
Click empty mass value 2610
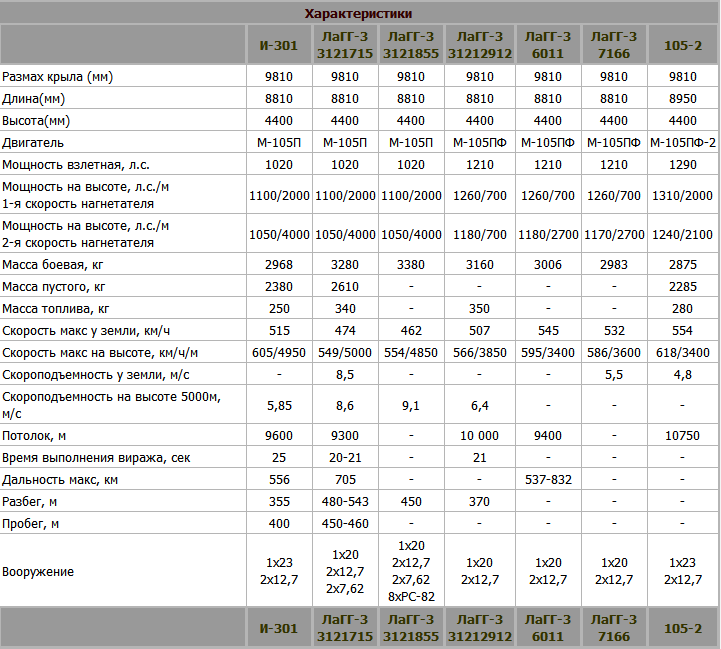(x=345, y=287)
